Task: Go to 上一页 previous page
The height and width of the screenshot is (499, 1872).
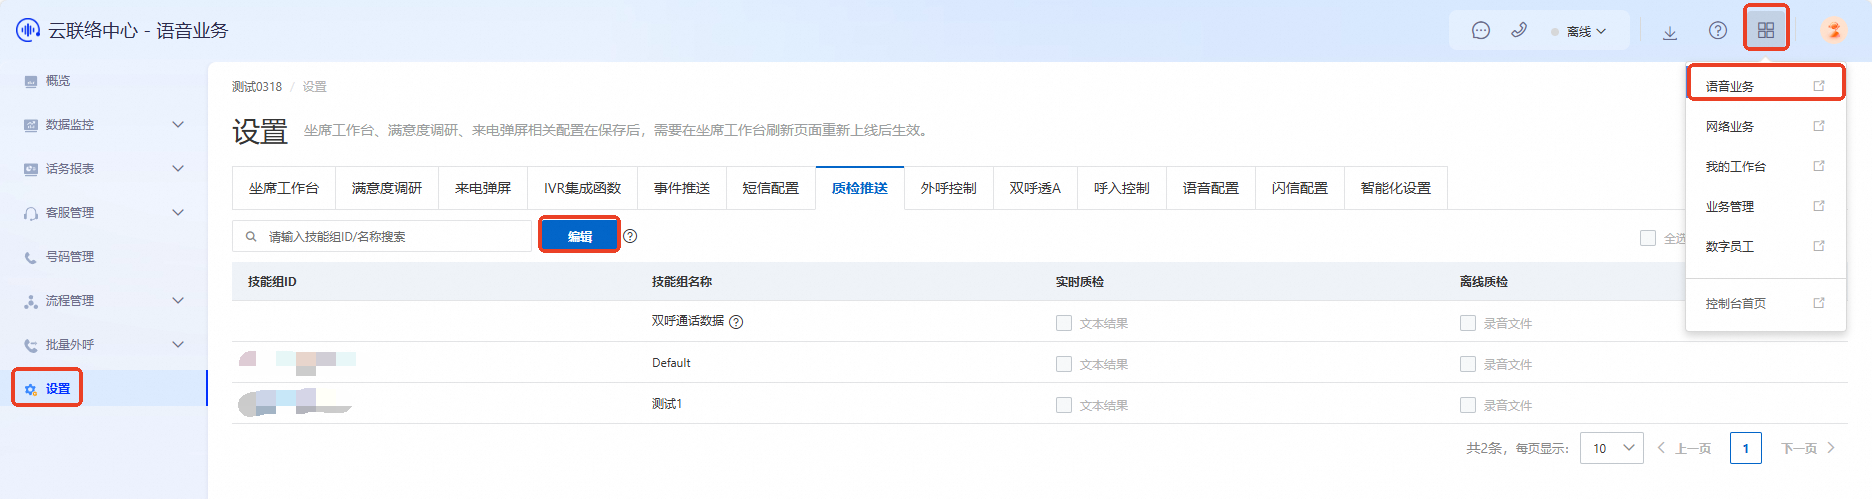Action: (x=1684, y=448)
